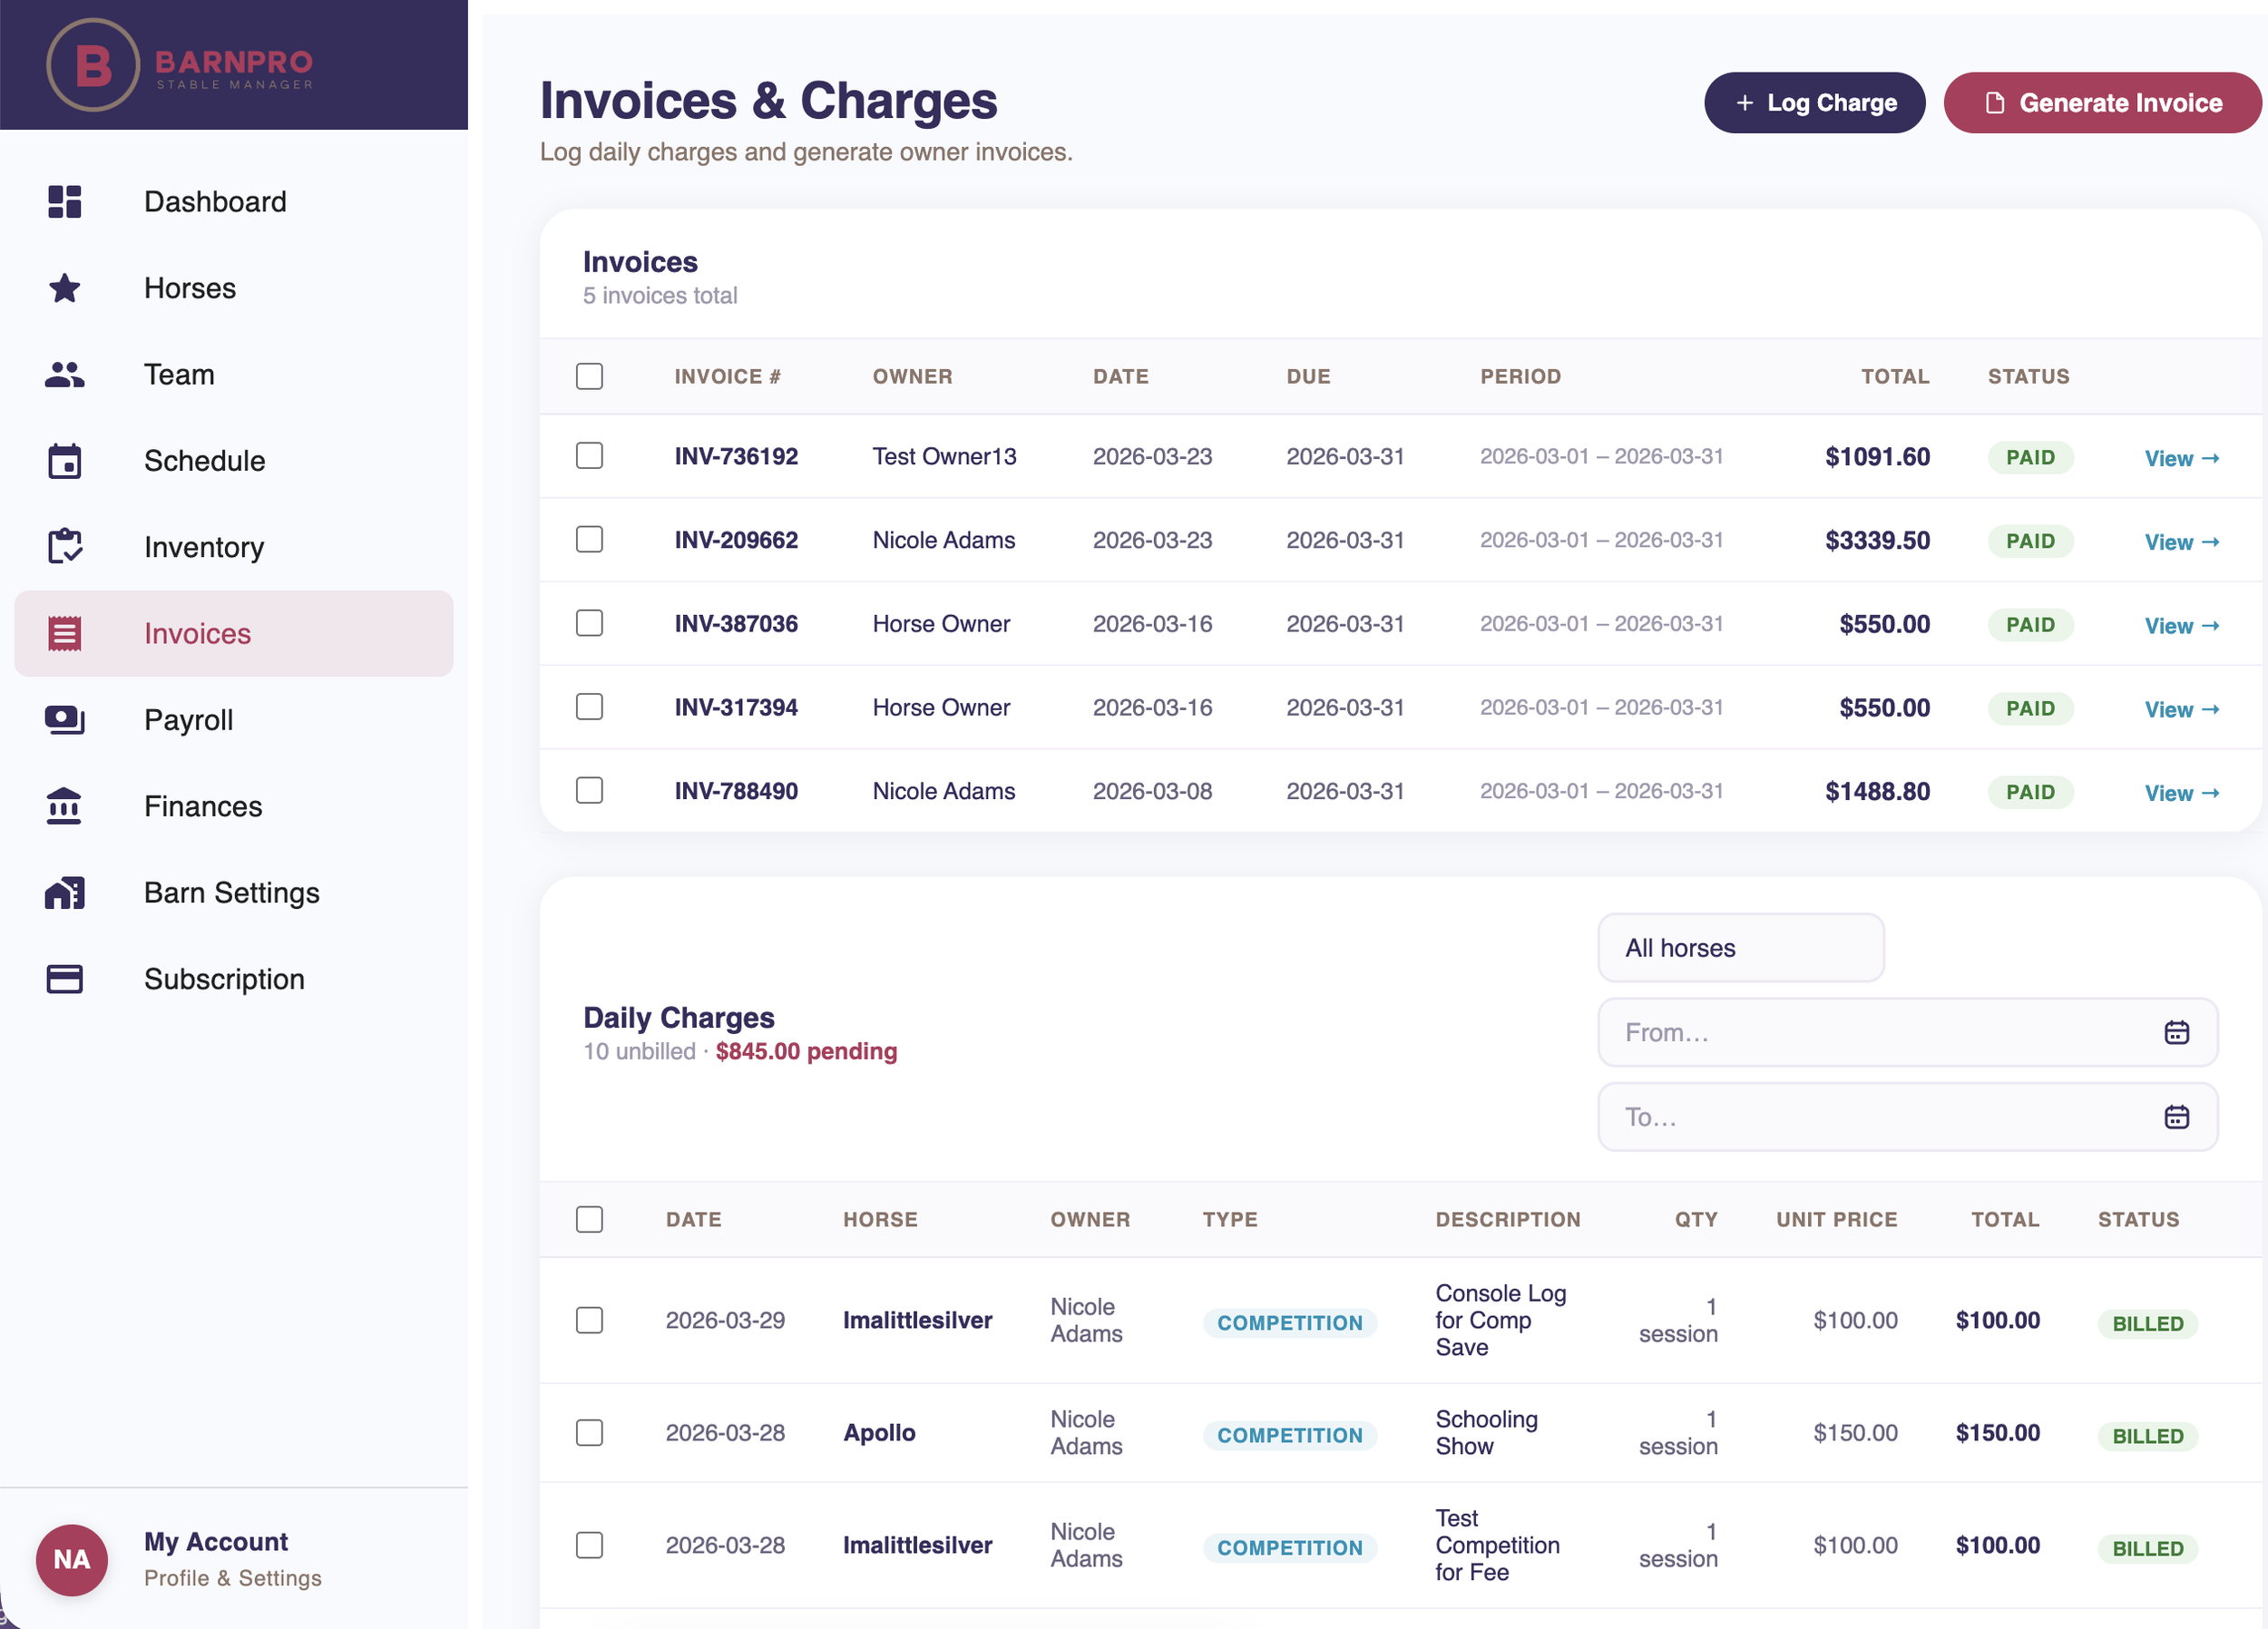Select the checkbox for invoice INV-736192
The image size is (2268, 1629).
click(x=589, y=455)
